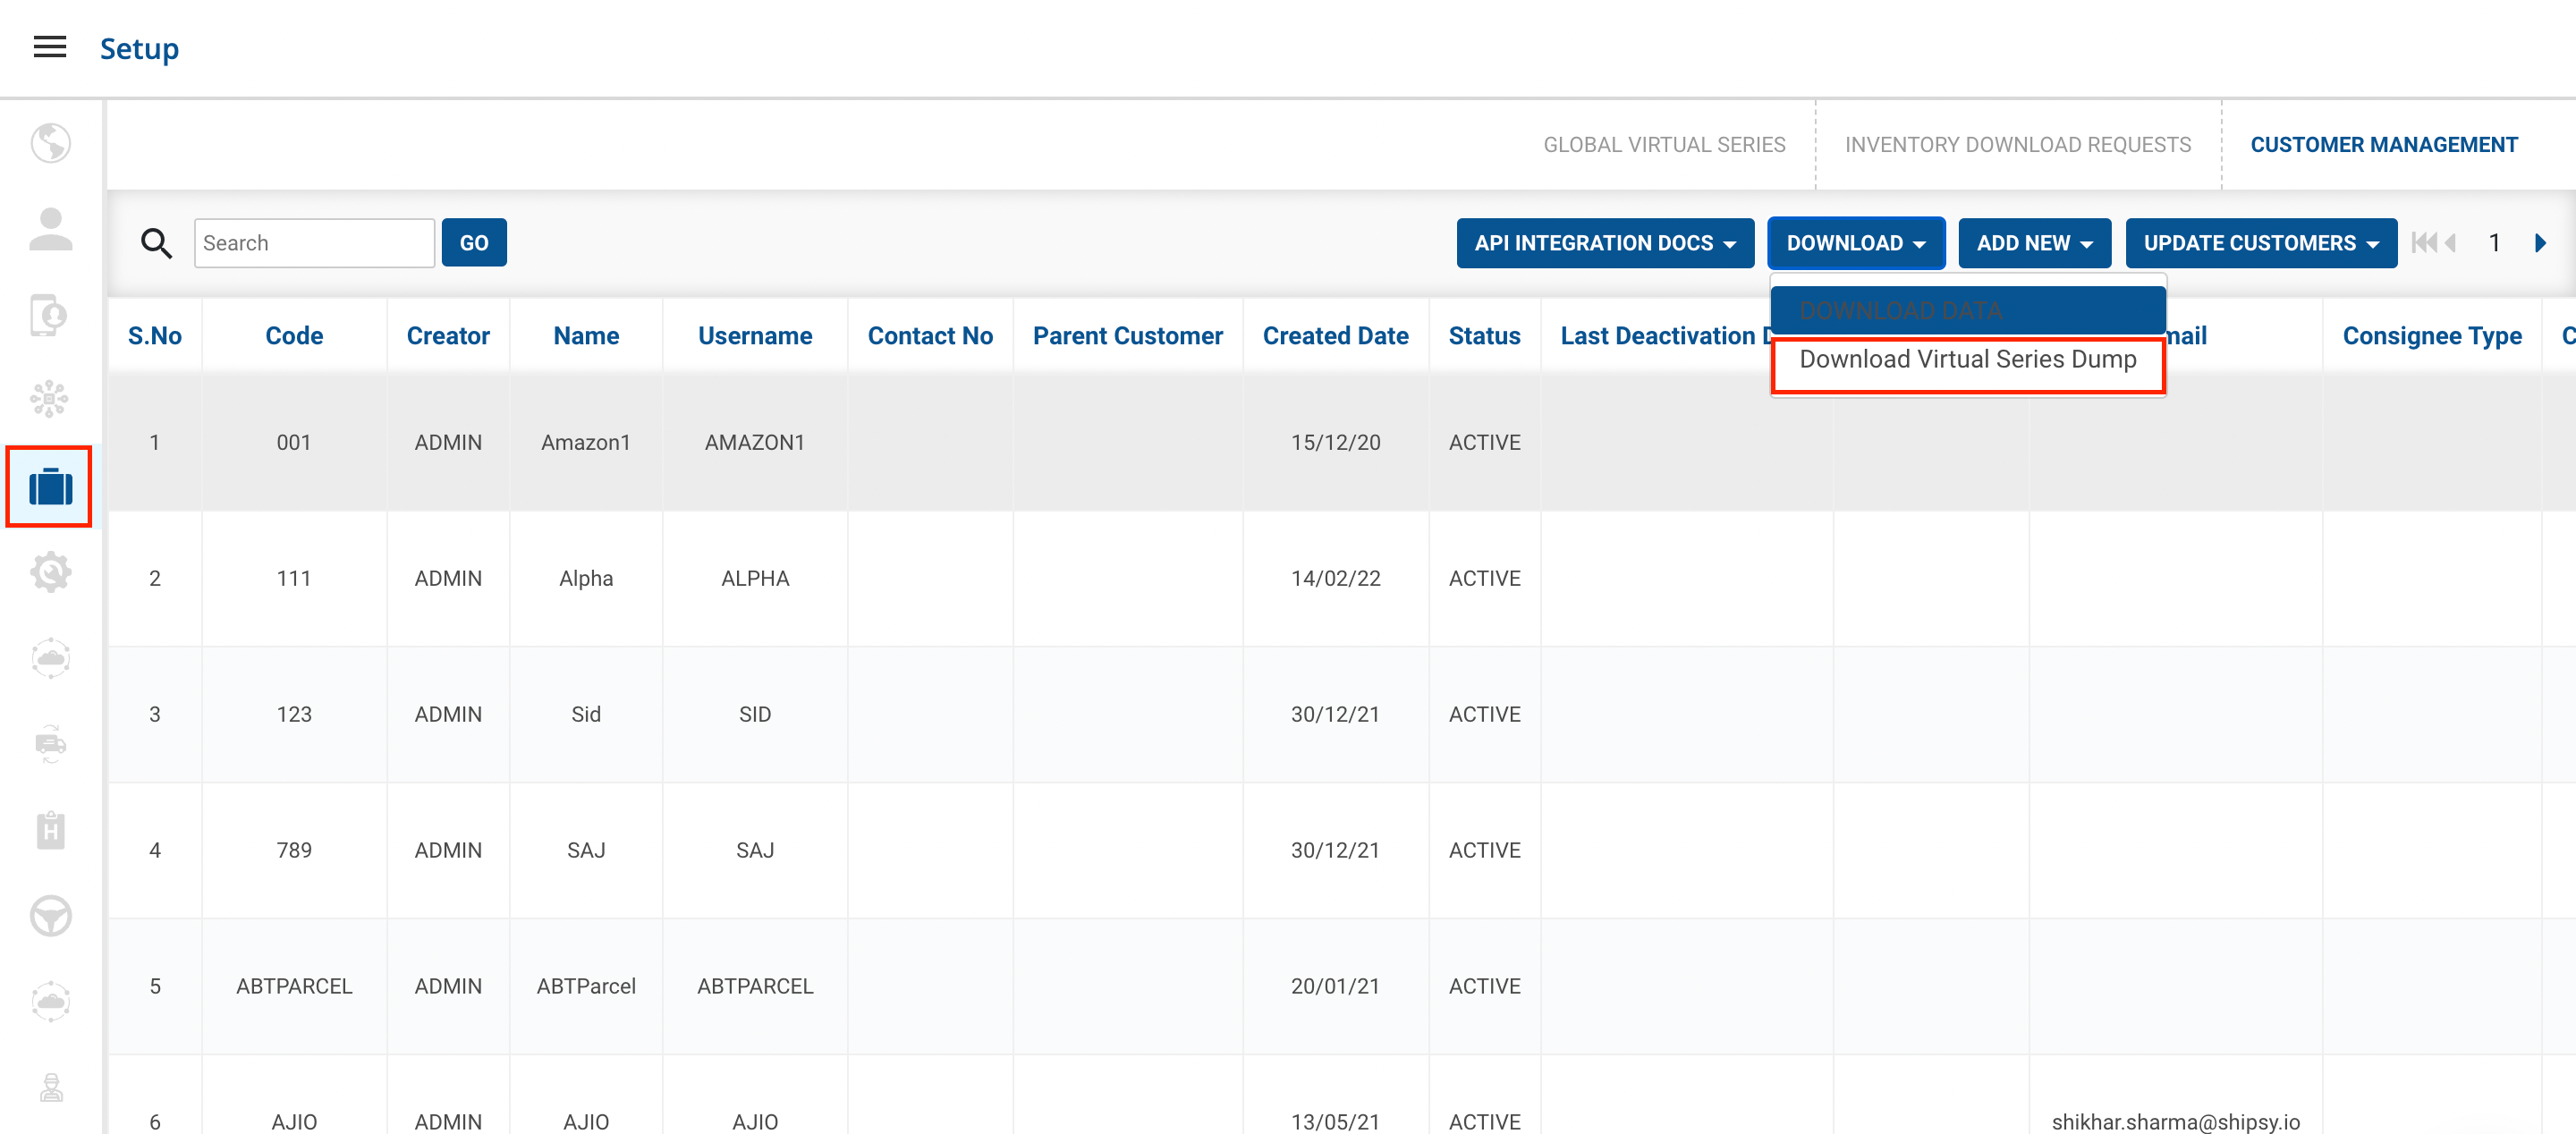
Task: Open the Update Customers dropdown
Action: 2260,243
